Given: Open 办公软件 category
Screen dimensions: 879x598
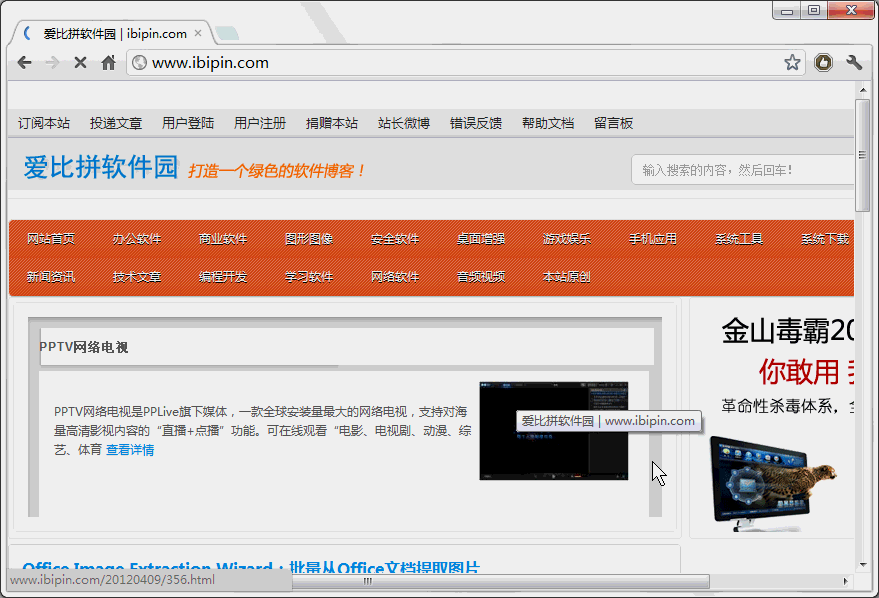Looking at the screenshot, I should [137, 239].
